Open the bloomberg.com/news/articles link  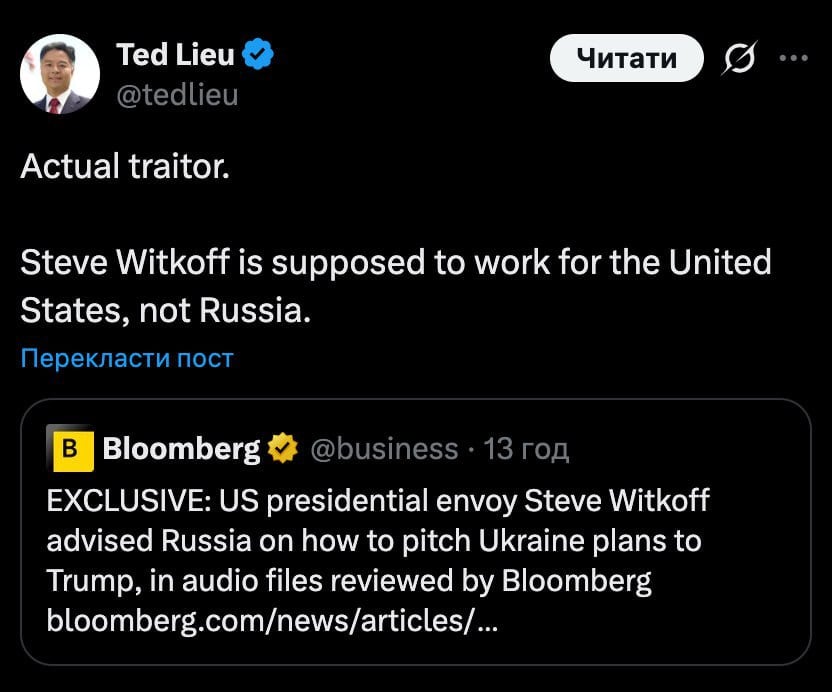point(273,622)
